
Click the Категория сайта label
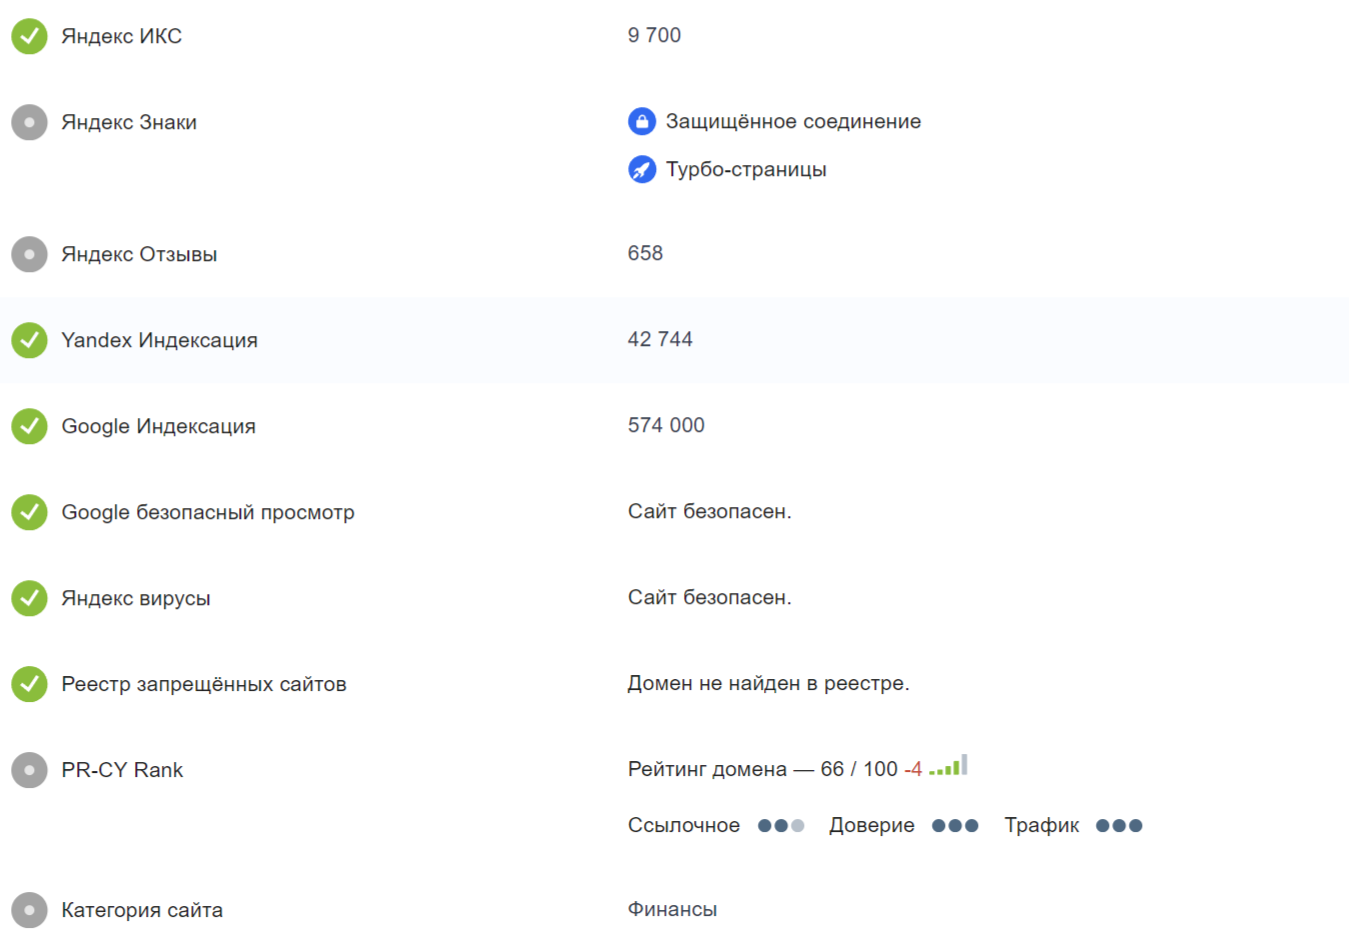pos(142,910)
